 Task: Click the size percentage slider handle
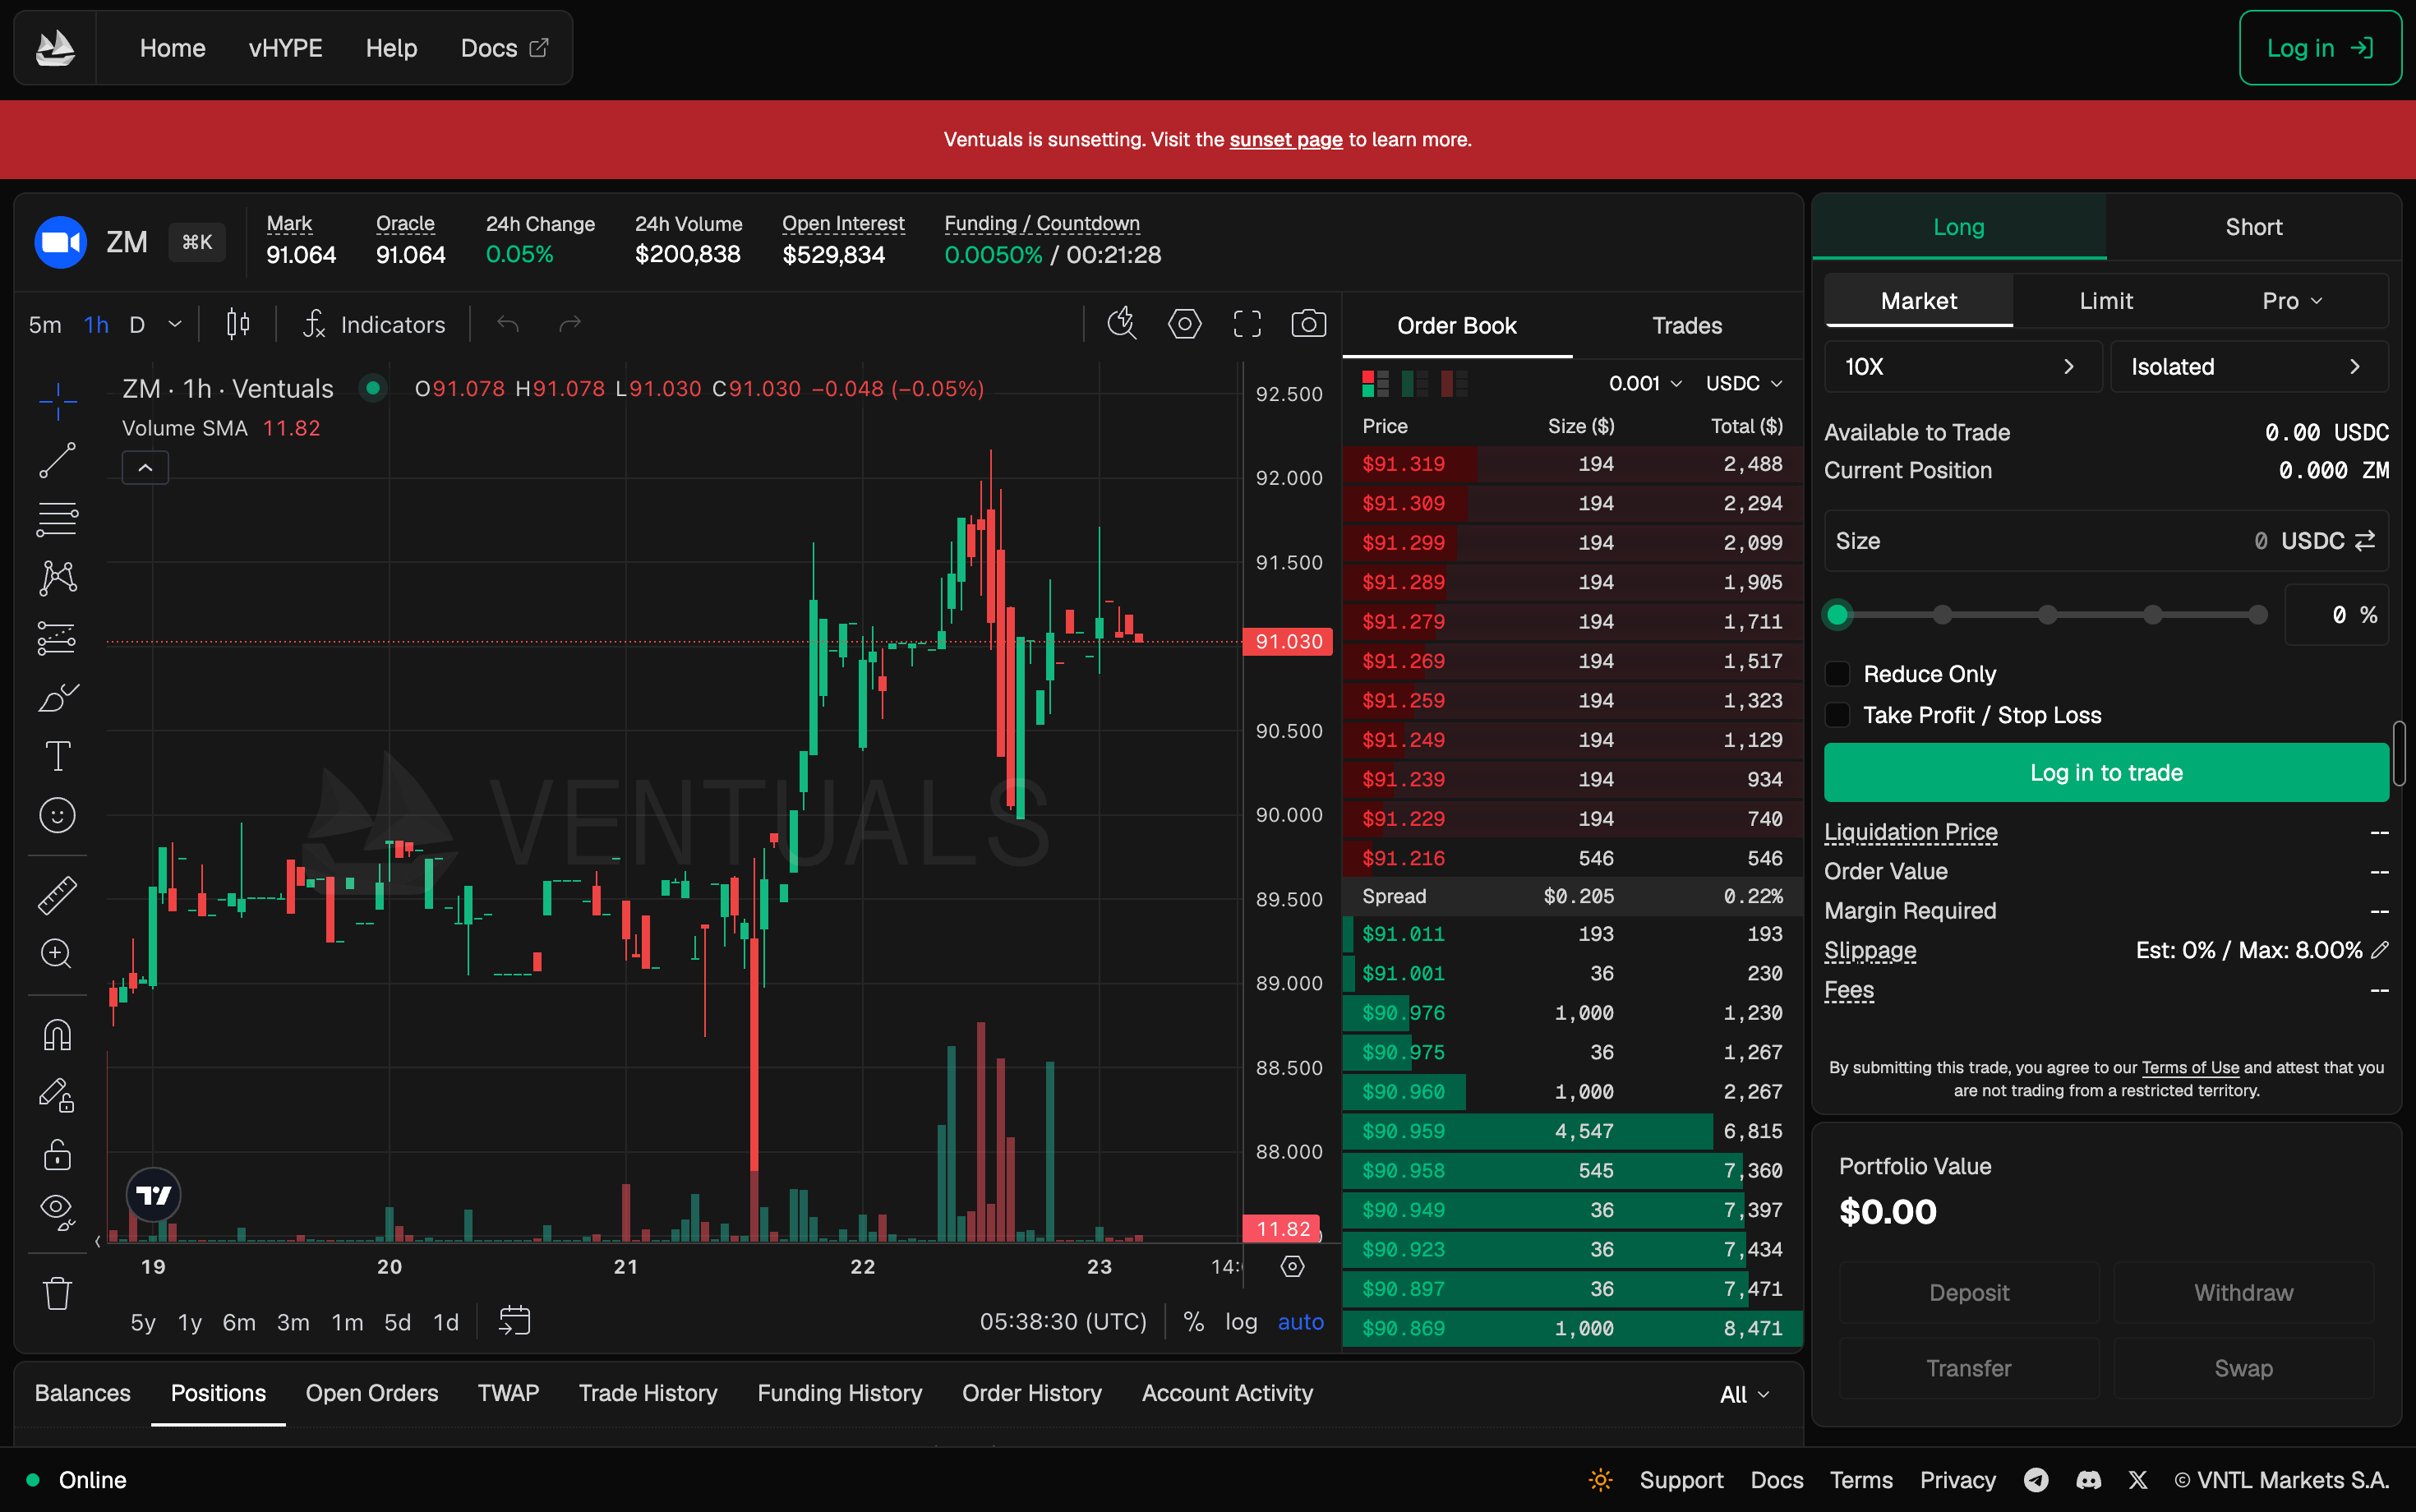[x=1837, y=615]
